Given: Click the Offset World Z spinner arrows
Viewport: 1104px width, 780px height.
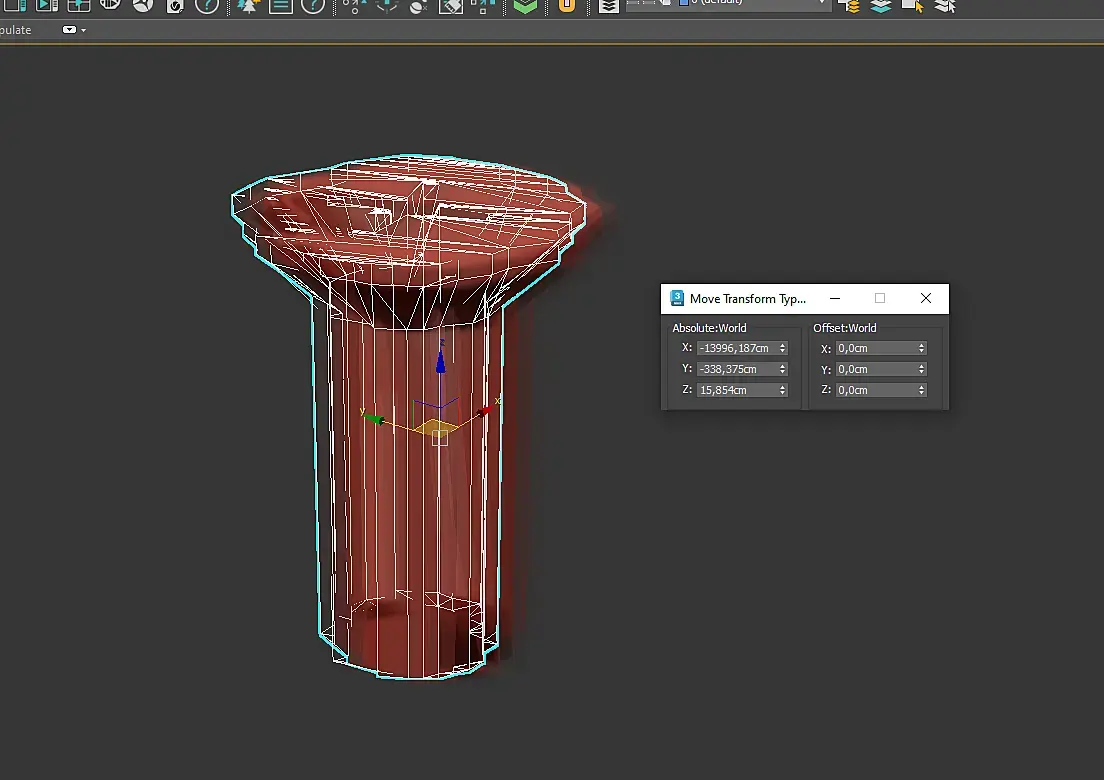Looking at the screenshot, I should click(921, 390).
